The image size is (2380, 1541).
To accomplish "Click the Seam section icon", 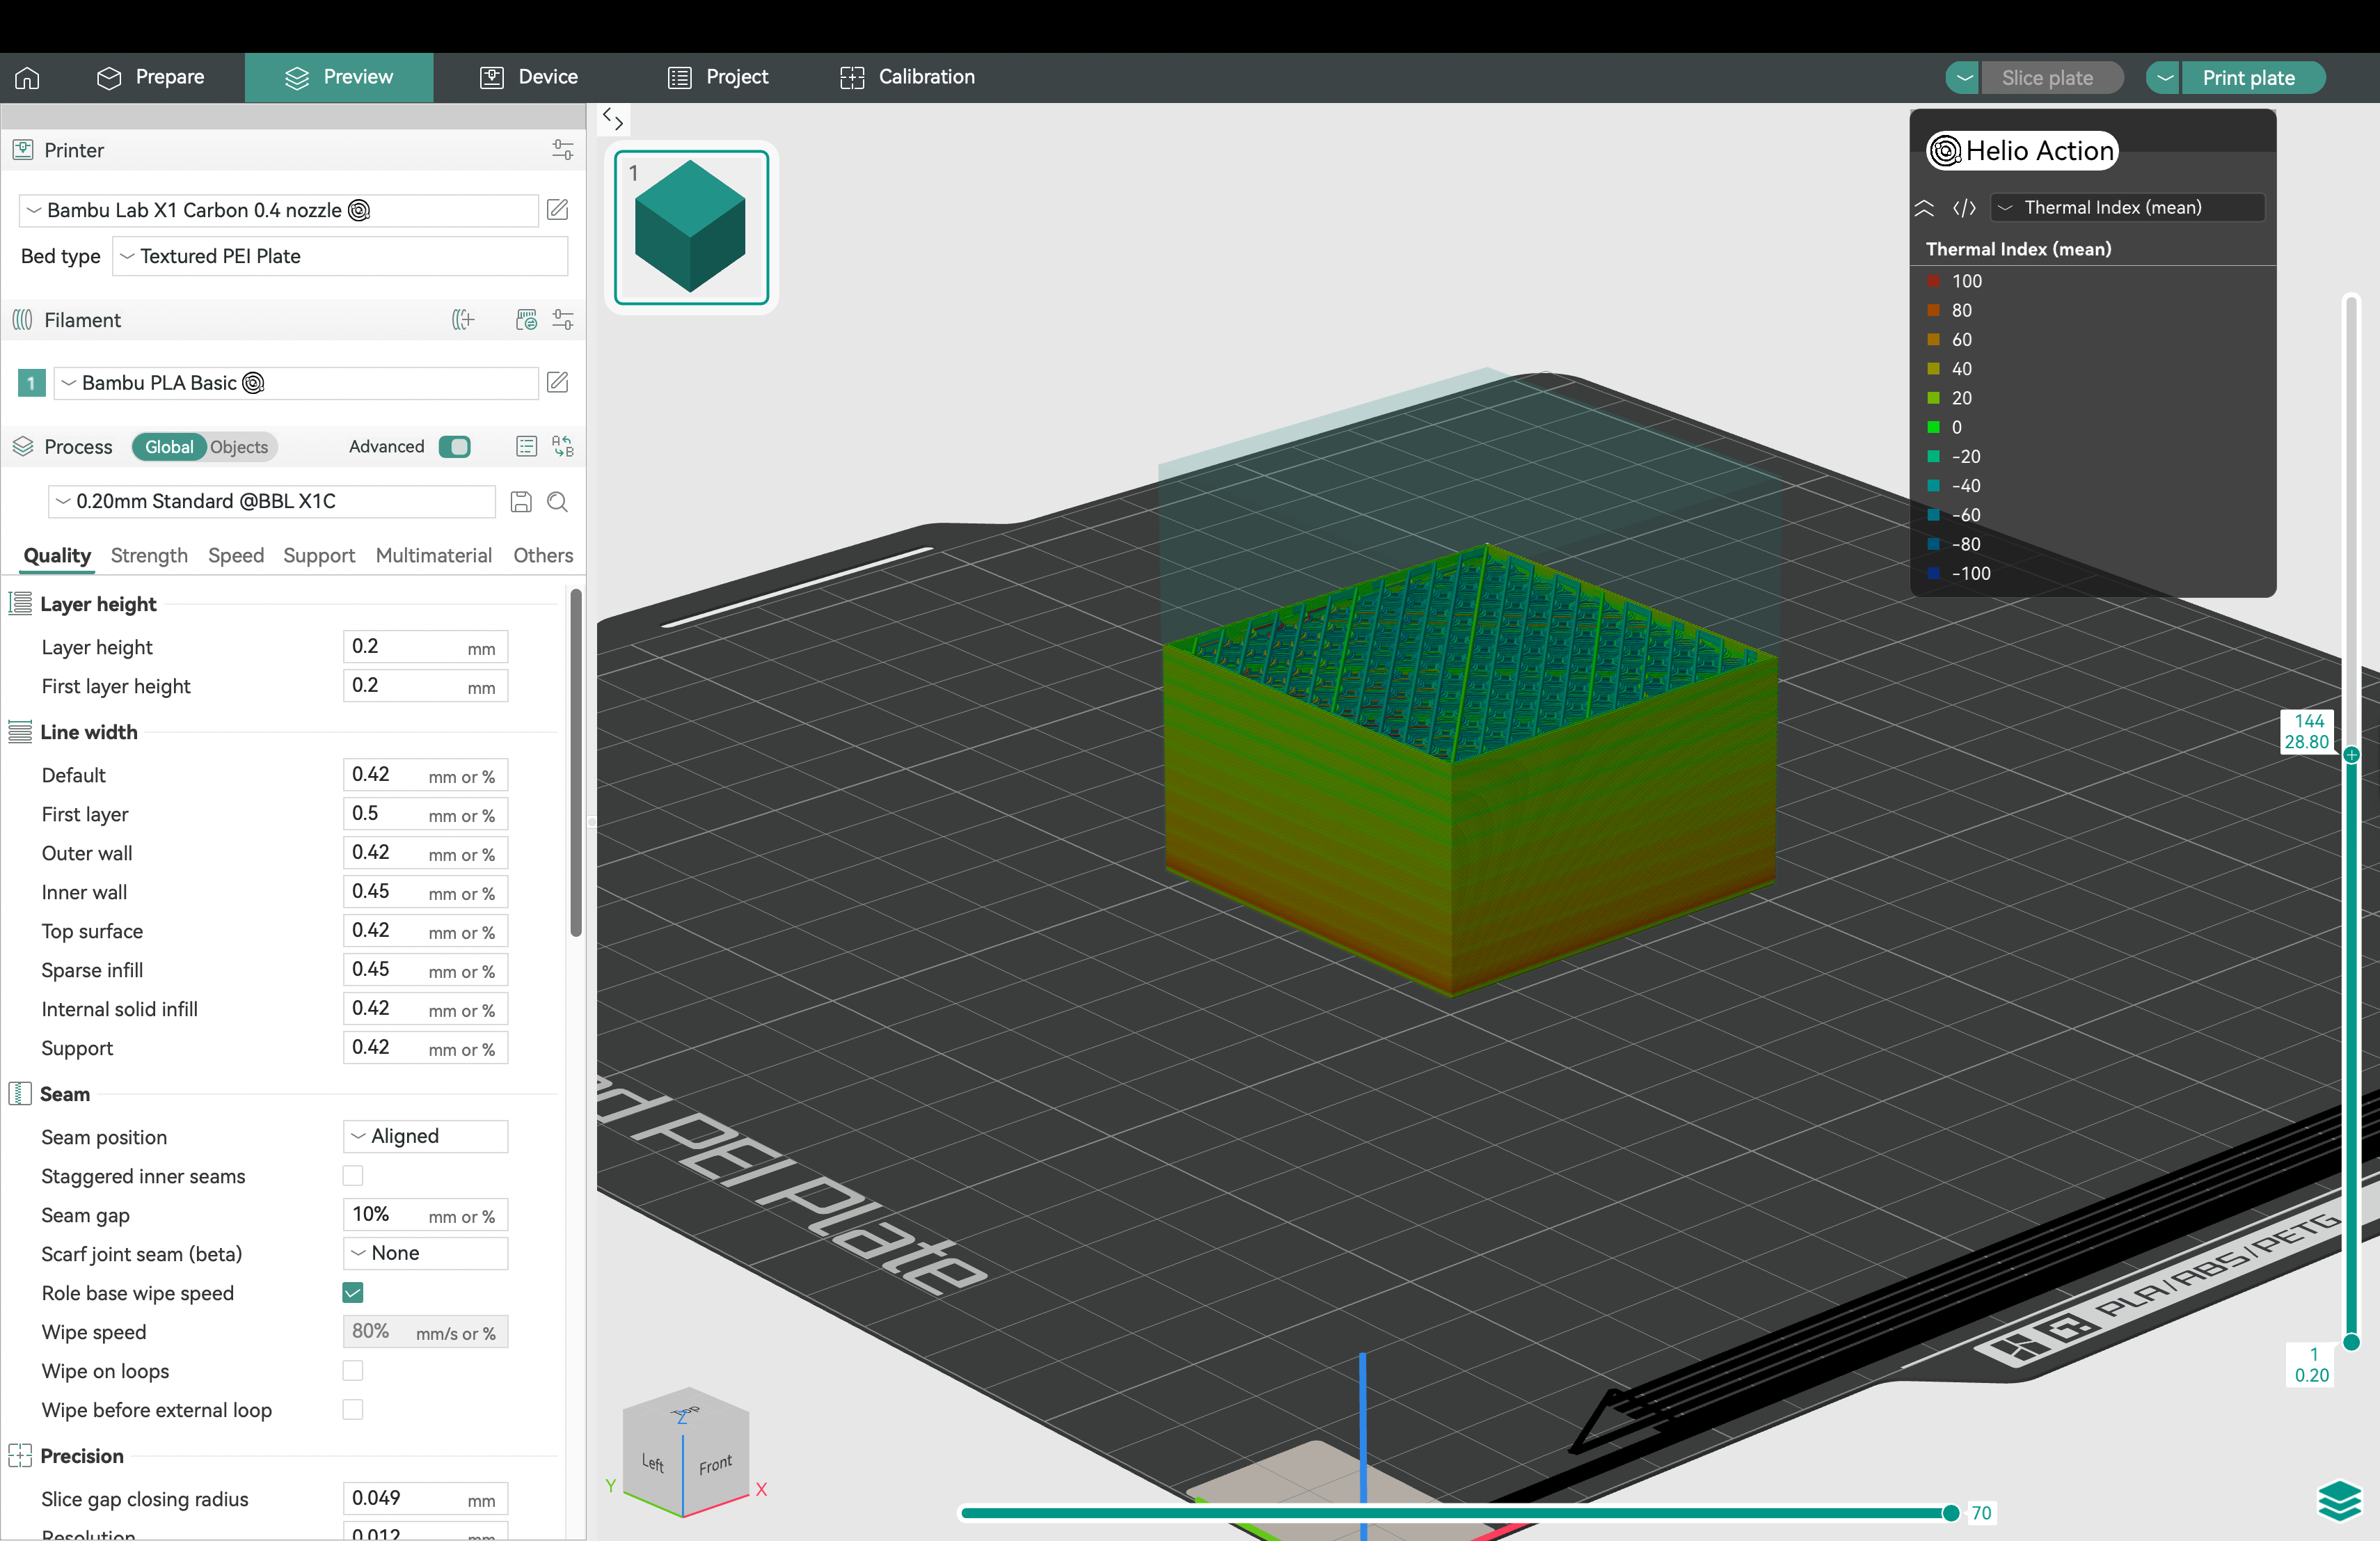I will [20, 1094].
